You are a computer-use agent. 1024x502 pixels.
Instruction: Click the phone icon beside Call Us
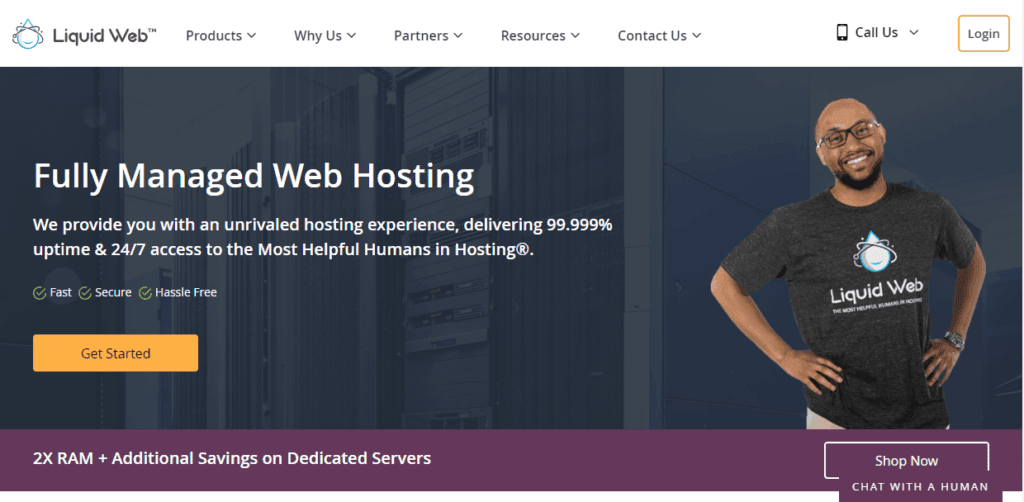pos(842,33)
